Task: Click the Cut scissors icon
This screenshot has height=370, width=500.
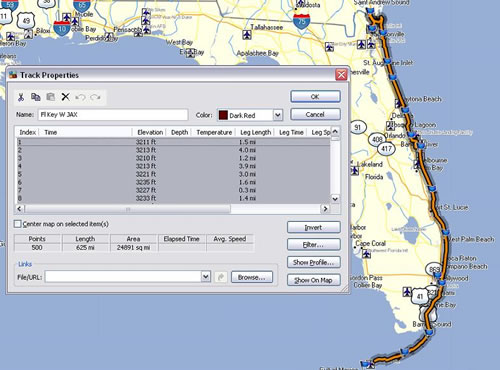Action: tap(21, 97)
